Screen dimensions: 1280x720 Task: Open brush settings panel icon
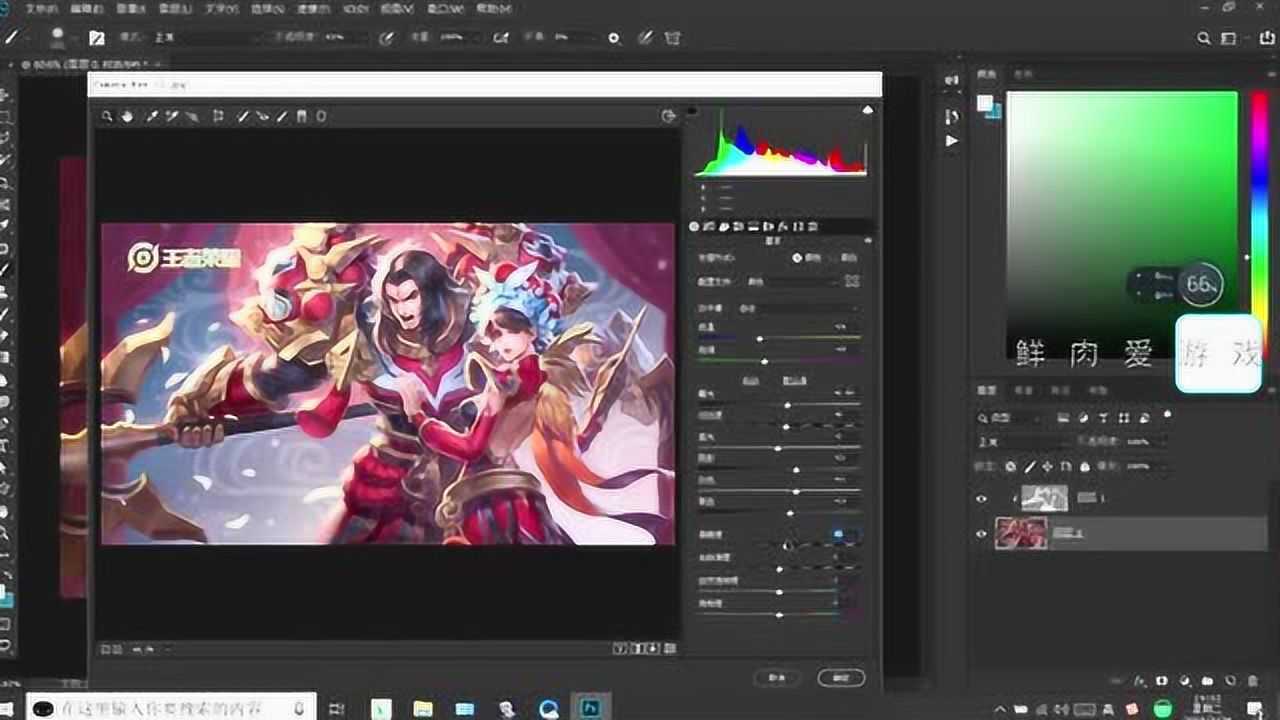97,38
